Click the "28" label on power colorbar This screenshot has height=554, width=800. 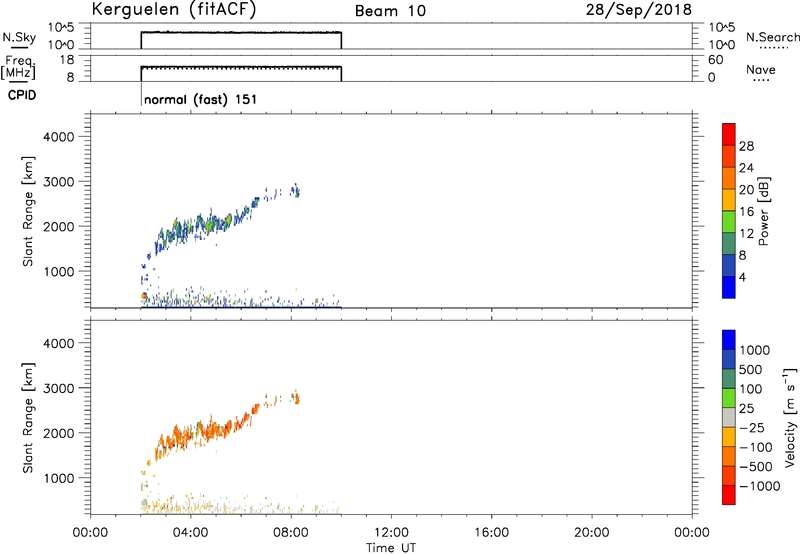click(x=746, y=146)
